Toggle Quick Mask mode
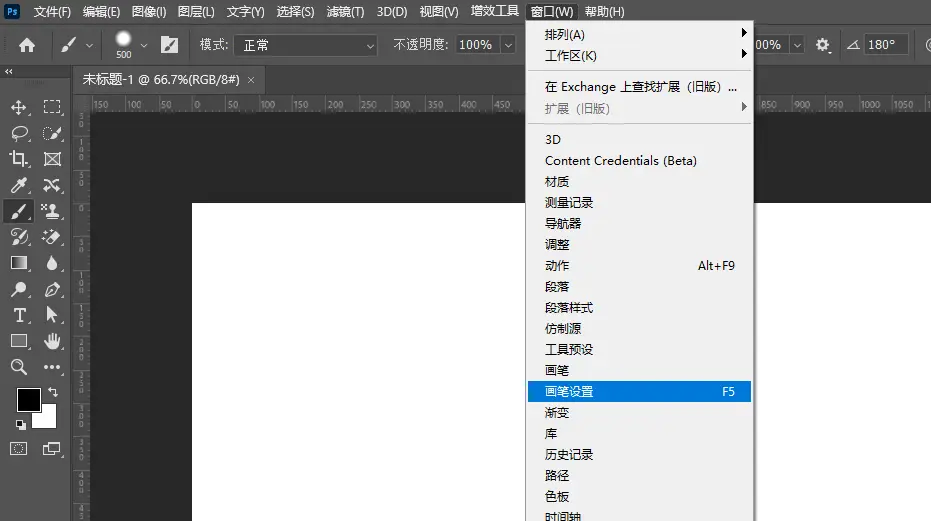 18,449
